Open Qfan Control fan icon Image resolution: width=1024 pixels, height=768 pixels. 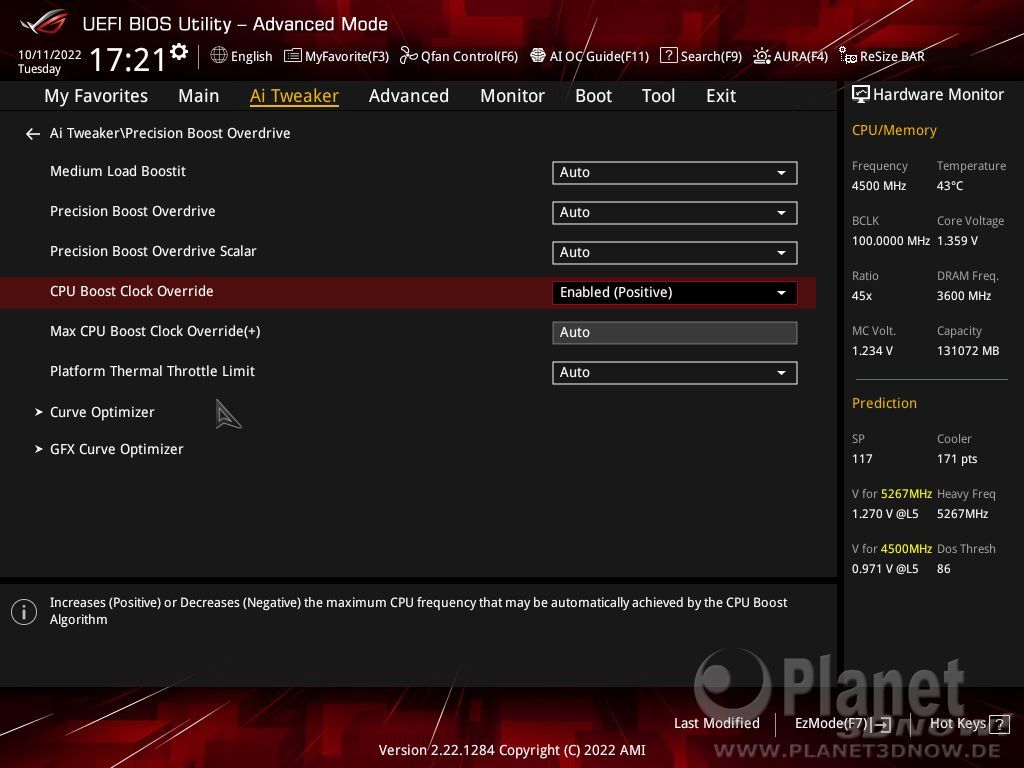408,56
